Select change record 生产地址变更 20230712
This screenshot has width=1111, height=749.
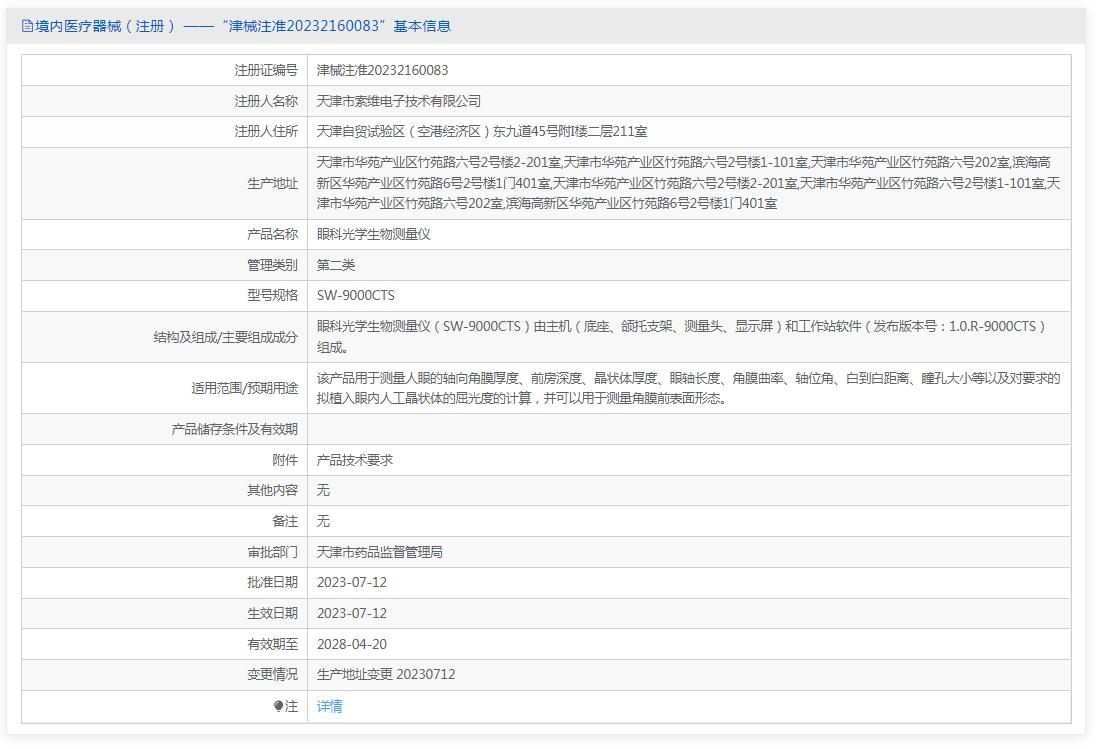[x=386, y=674]
